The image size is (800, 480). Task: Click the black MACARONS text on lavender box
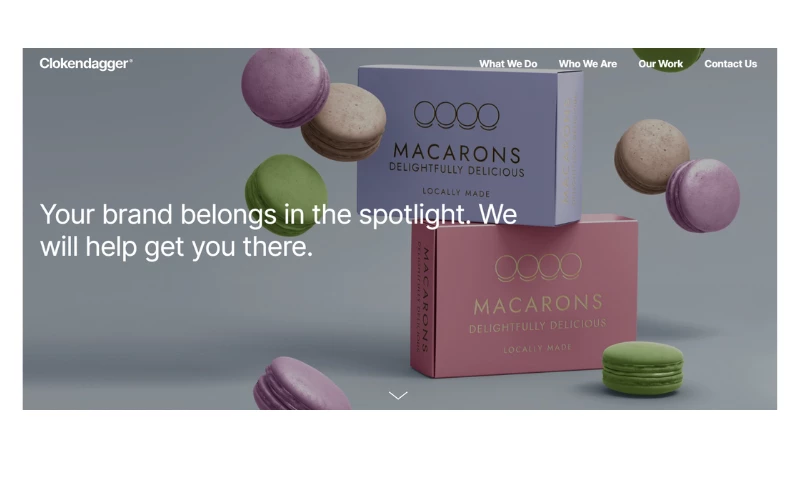pyautogui.click(x=457, y=153)
